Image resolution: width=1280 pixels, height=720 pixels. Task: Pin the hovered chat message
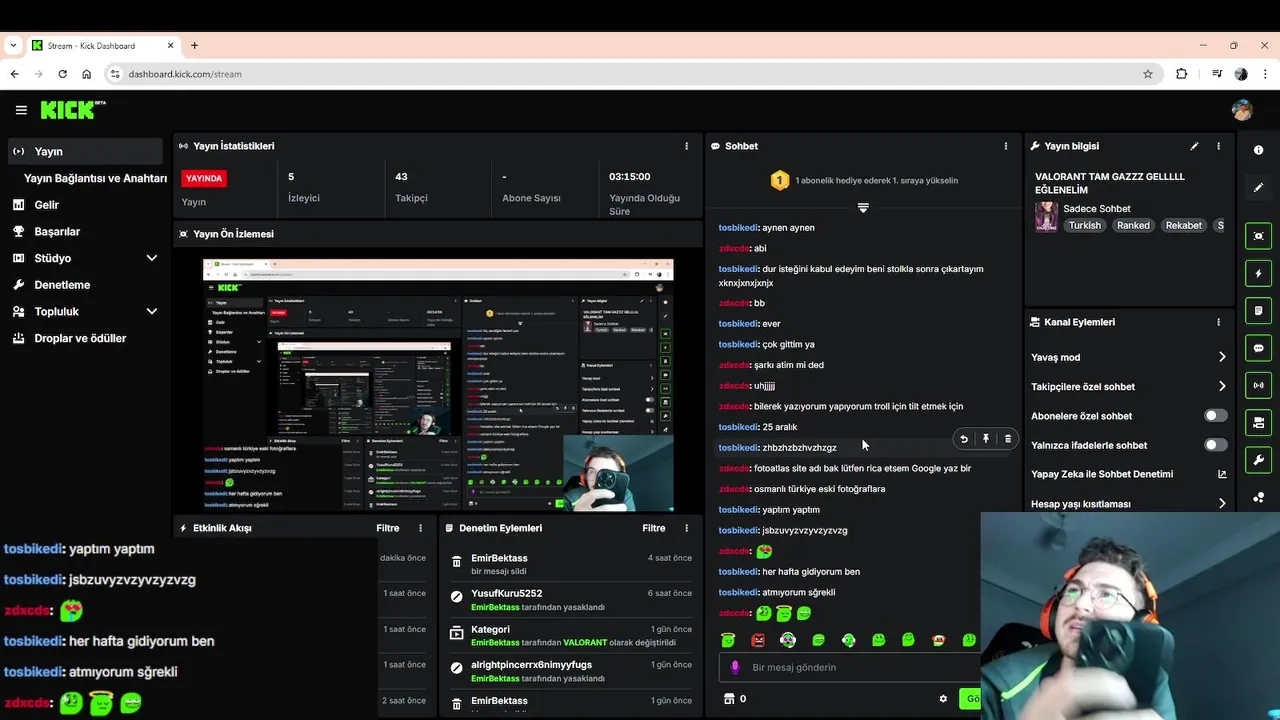point(986,439)
